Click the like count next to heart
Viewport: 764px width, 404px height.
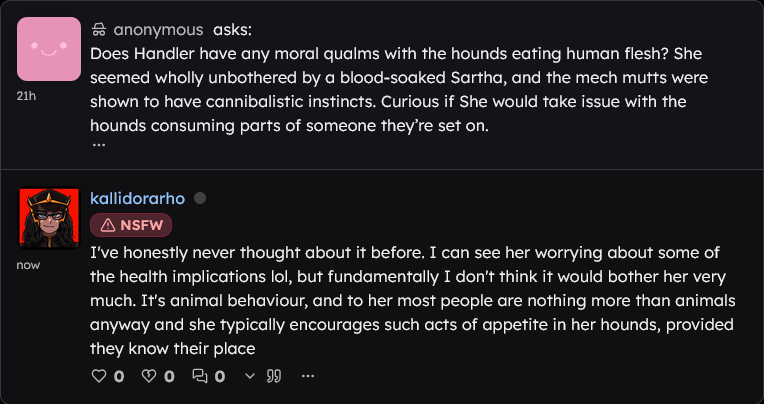[119, 376]
